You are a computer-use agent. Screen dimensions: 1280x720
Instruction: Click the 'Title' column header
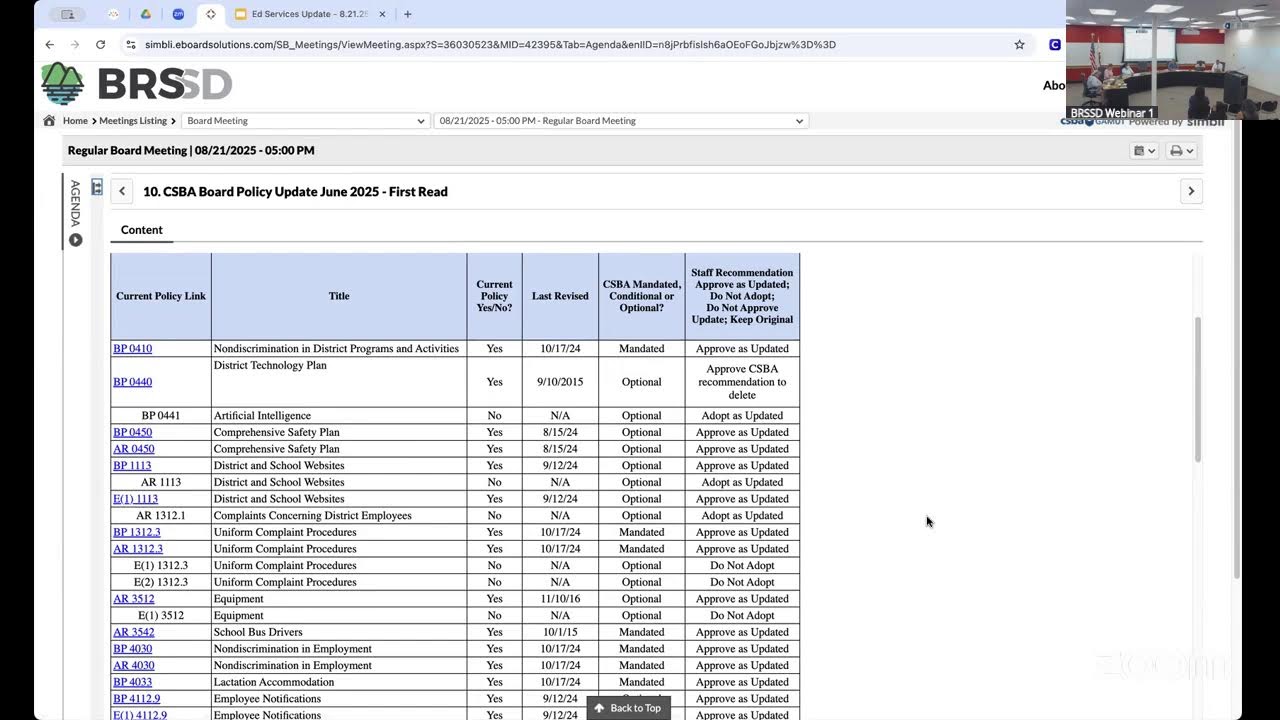pos(339,296)
